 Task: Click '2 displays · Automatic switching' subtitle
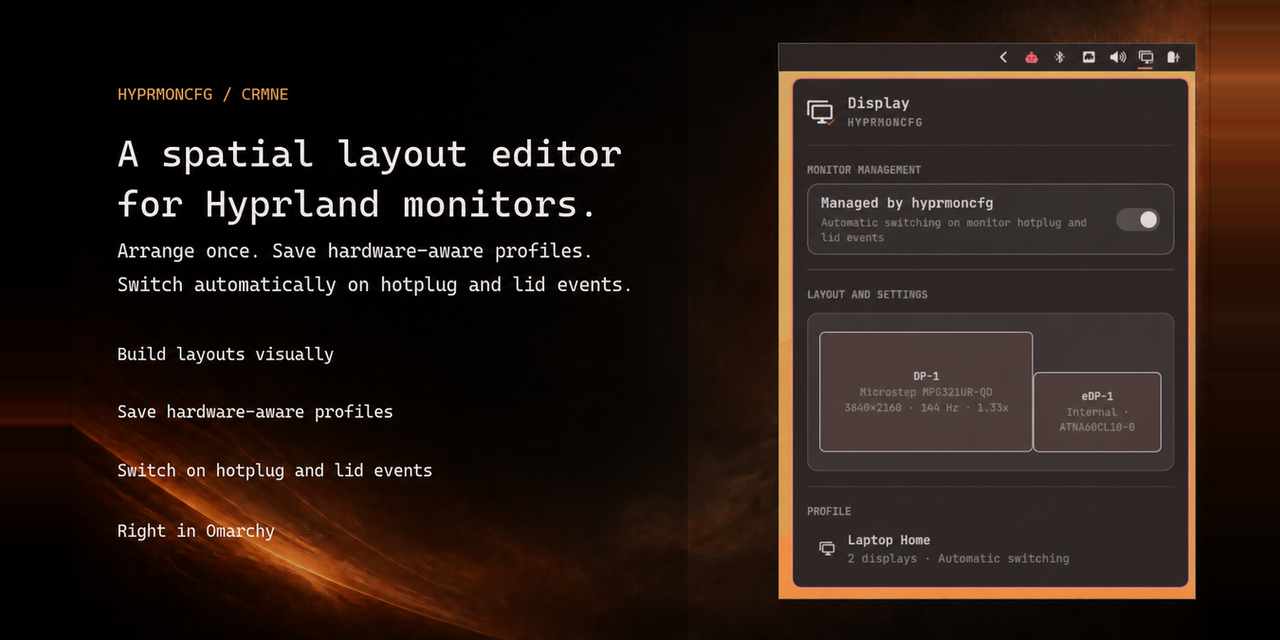click(958, 558)
